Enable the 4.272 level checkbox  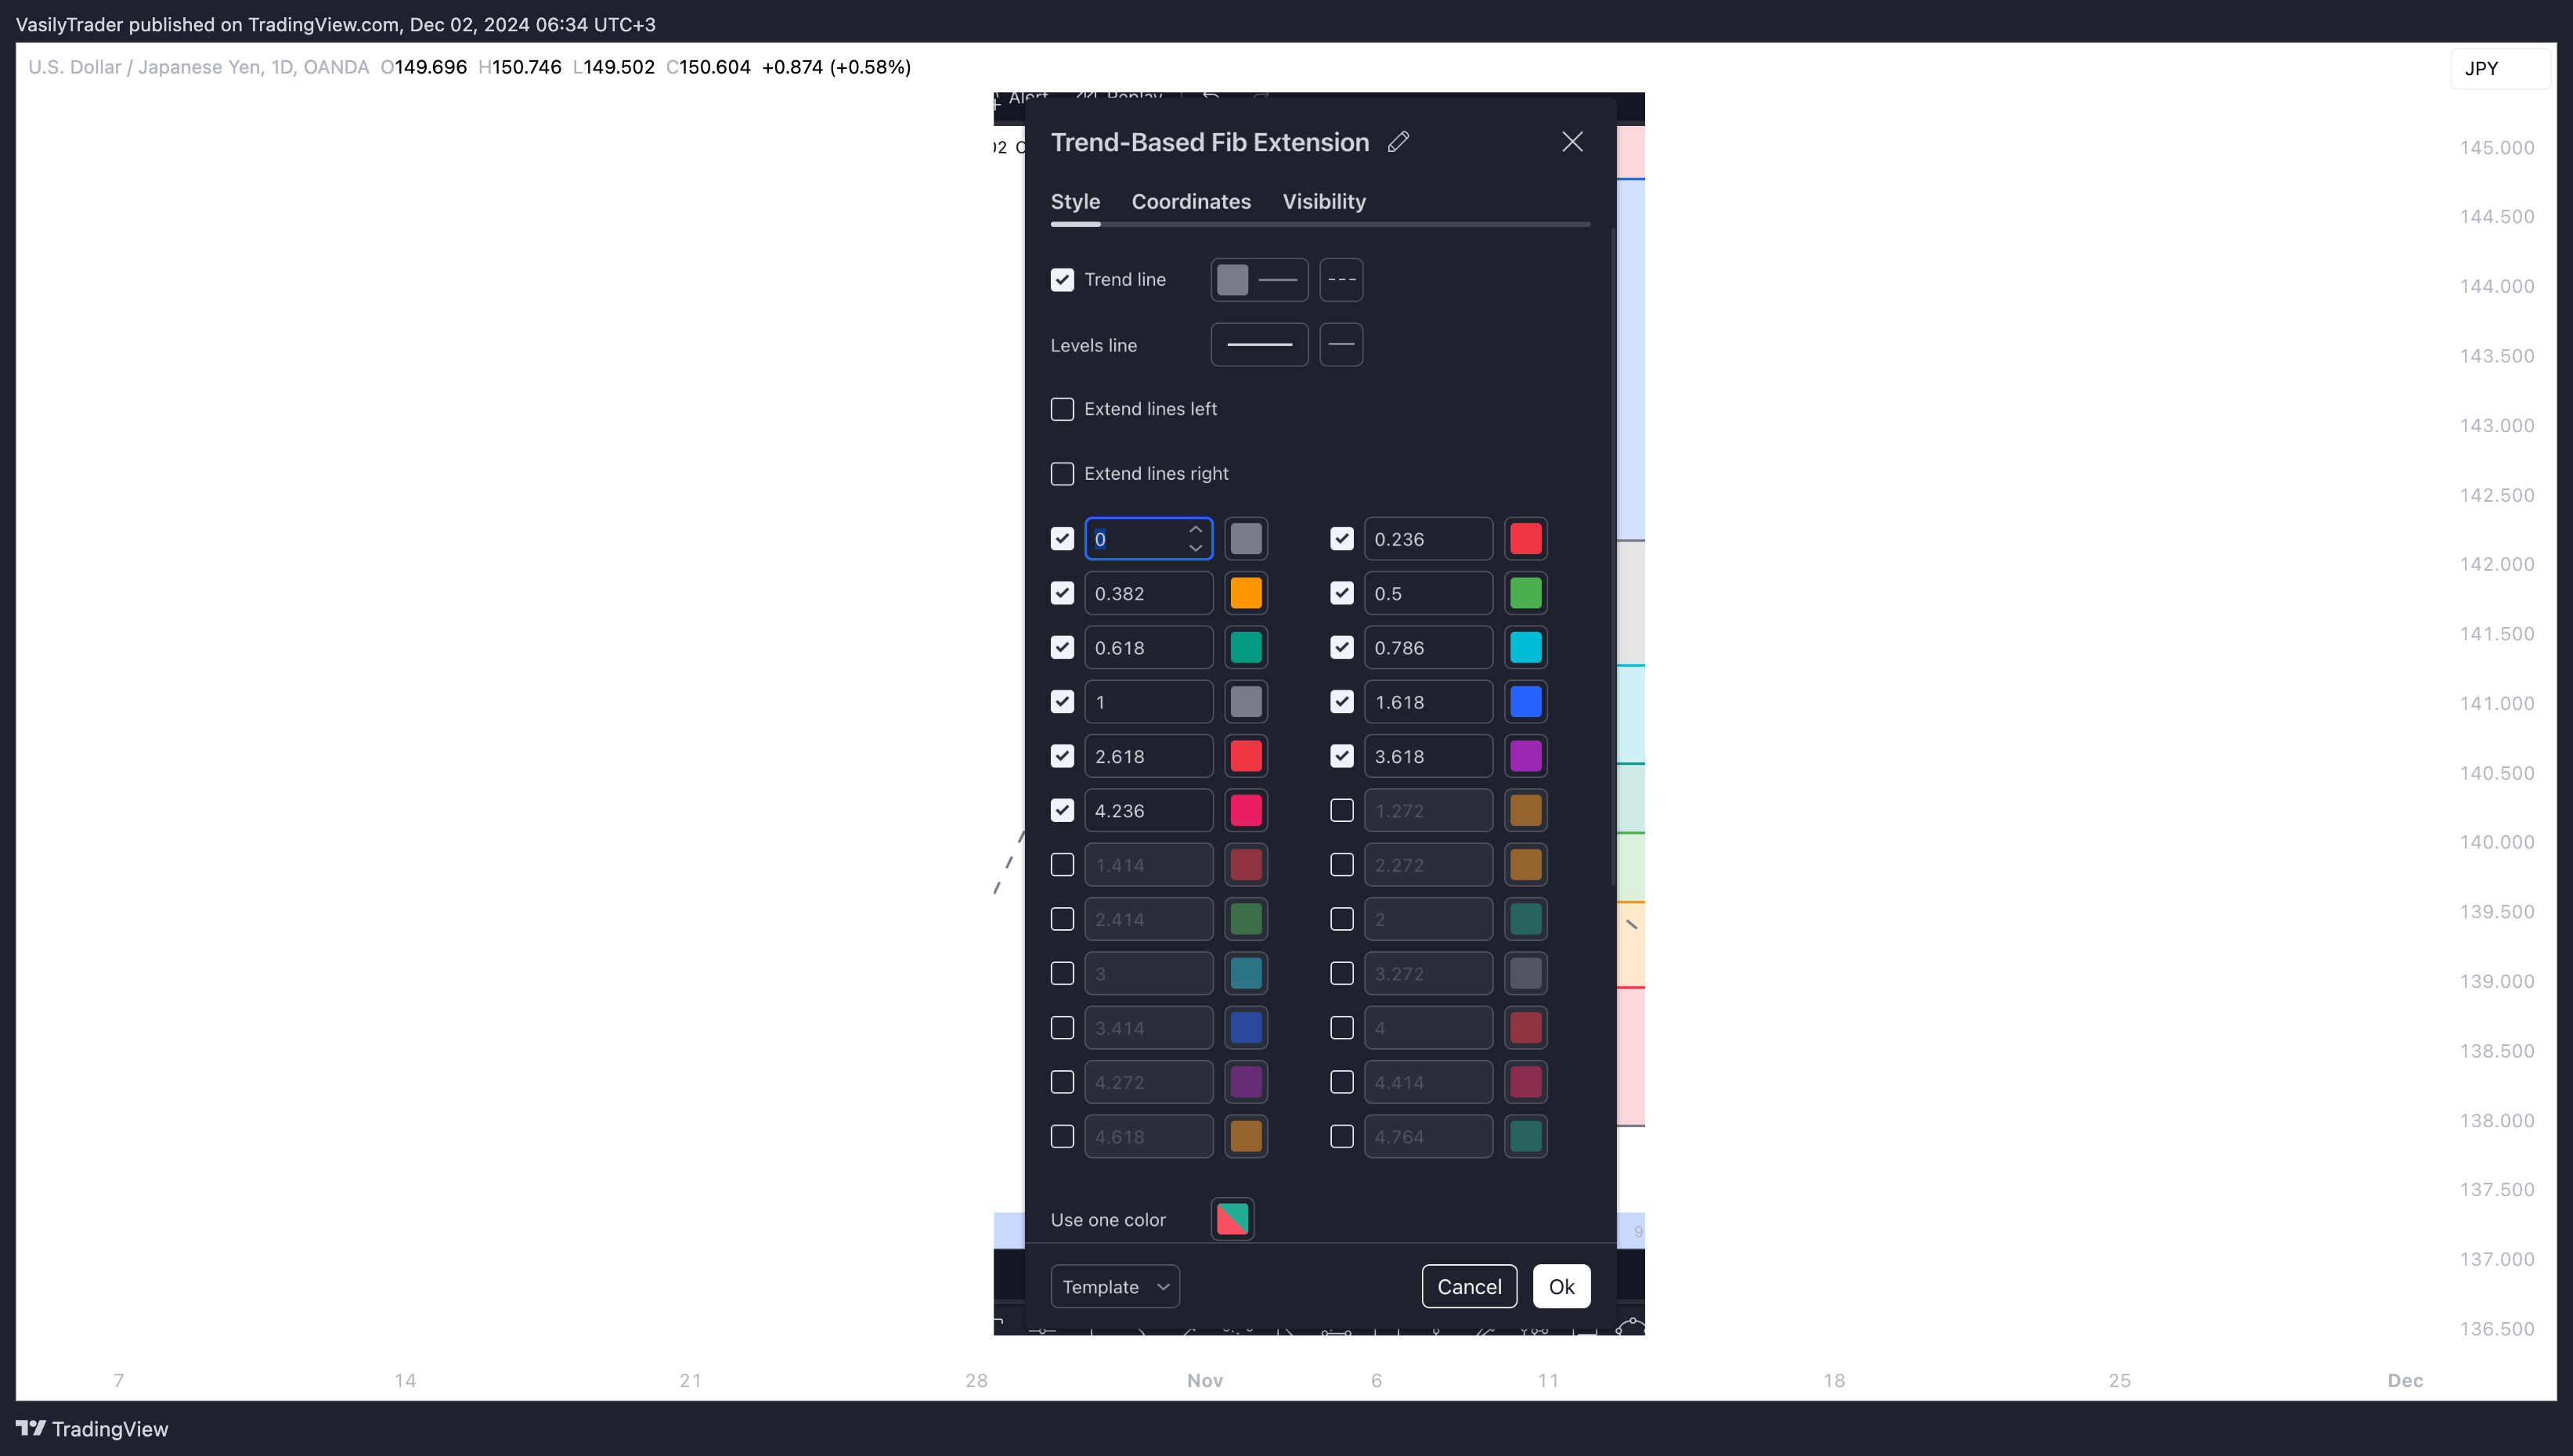tap(1062, 1082)
